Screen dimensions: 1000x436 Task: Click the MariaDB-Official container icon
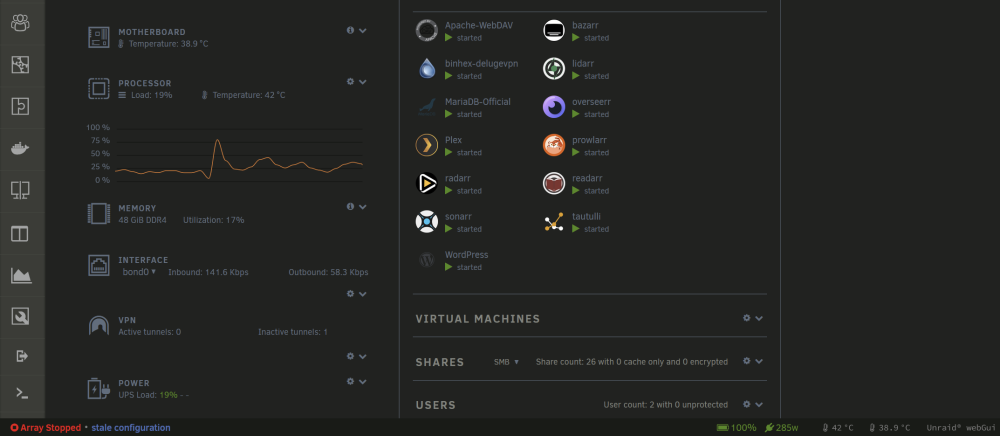426,107
